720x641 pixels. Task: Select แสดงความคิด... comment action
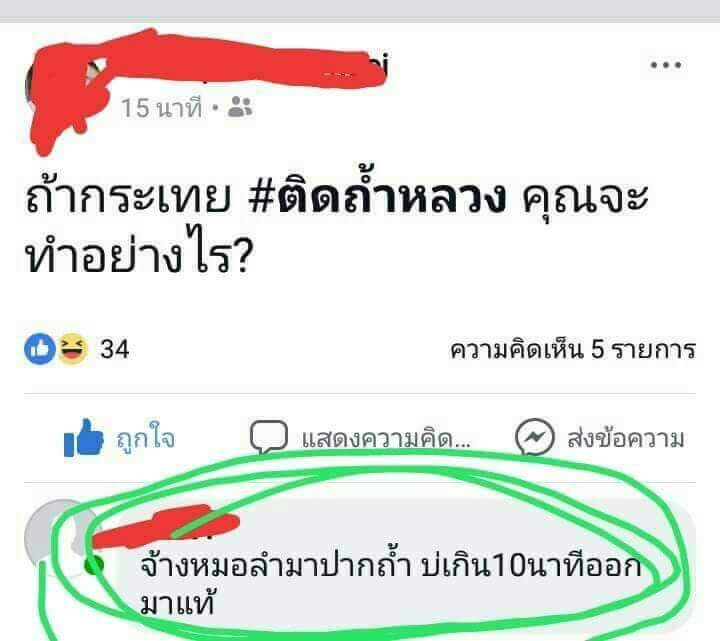[x=386, y=439]
